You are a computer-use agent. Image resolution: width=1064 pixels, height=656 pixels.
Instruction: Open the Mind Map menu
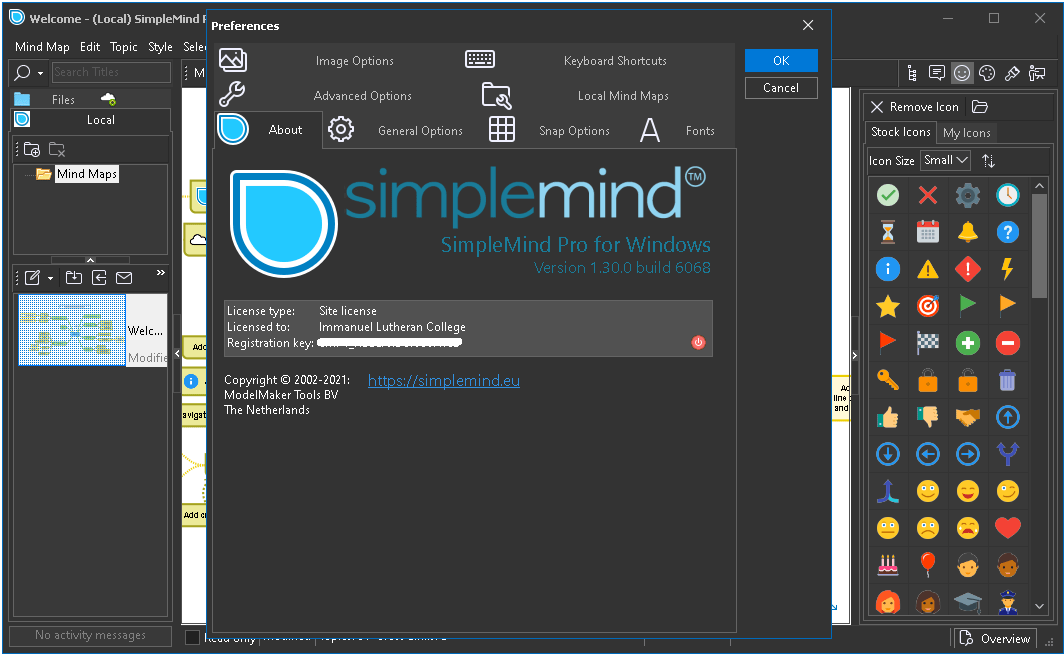point(42,47)
